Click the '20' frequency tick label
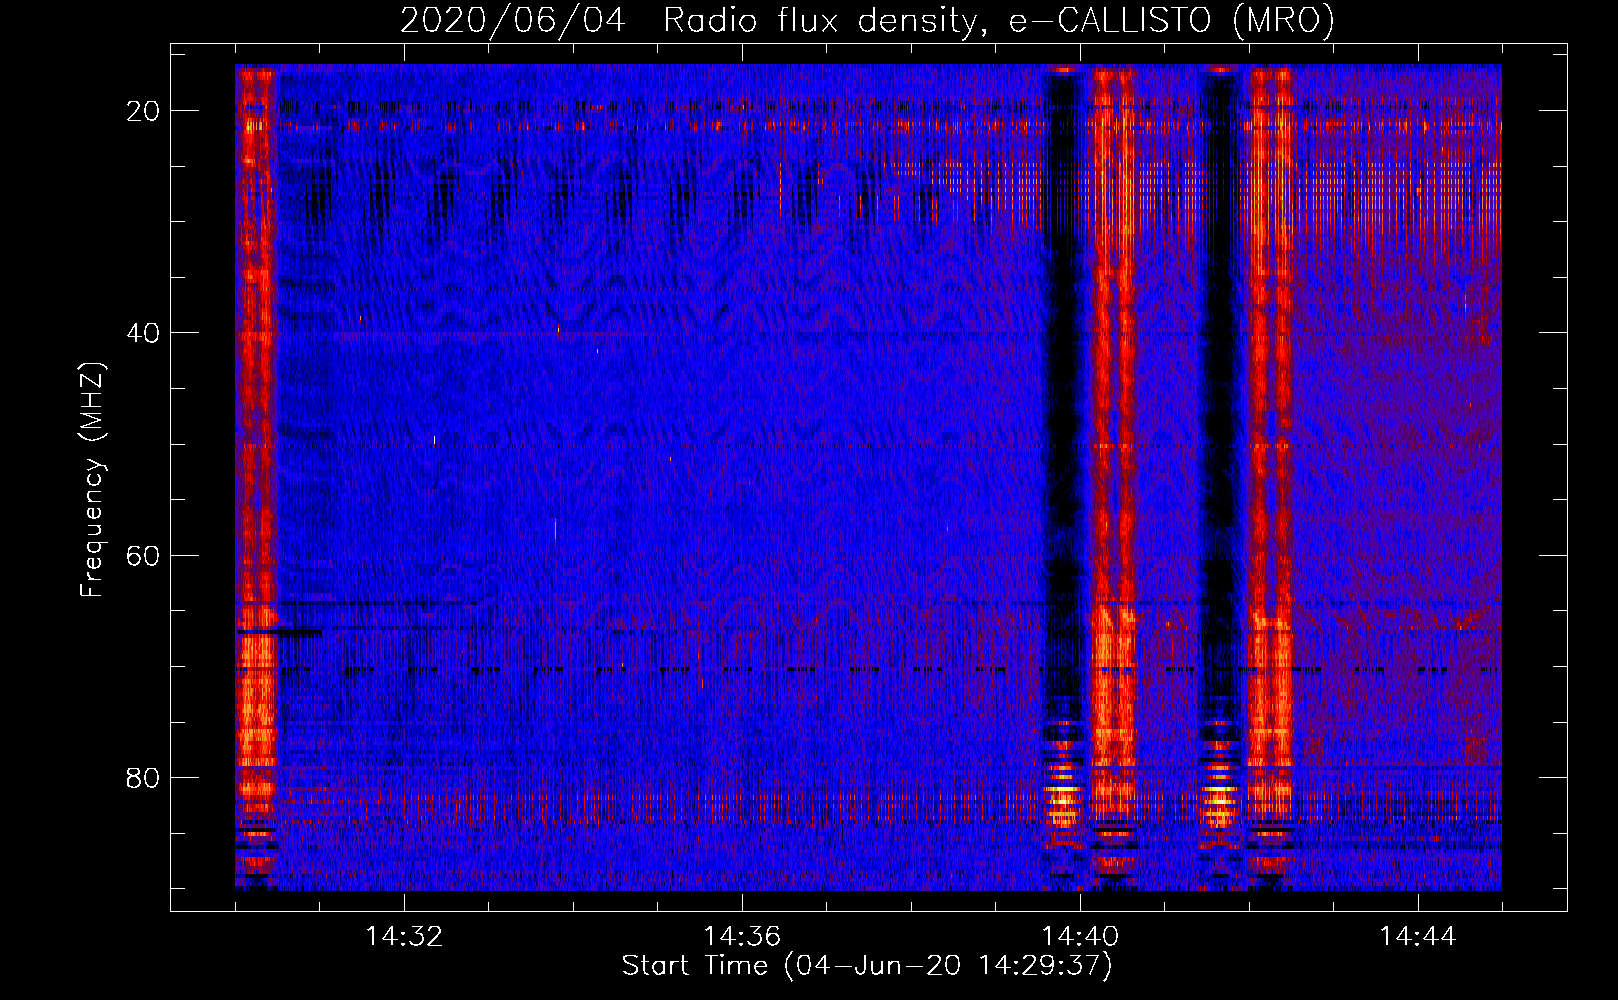1618x1000 pixels. coord(143,111)
